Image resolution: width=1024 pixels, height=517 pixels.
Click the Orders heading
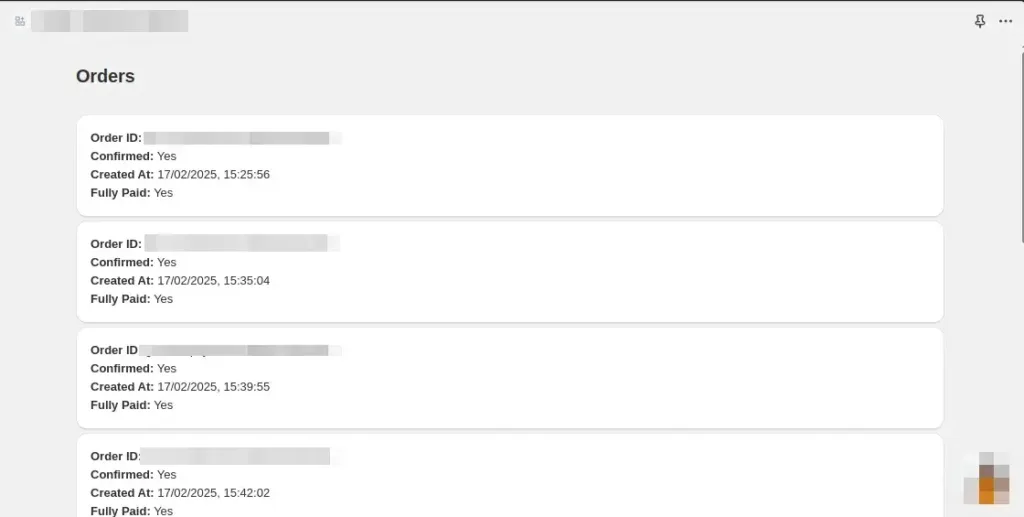[x=105, y=76]
